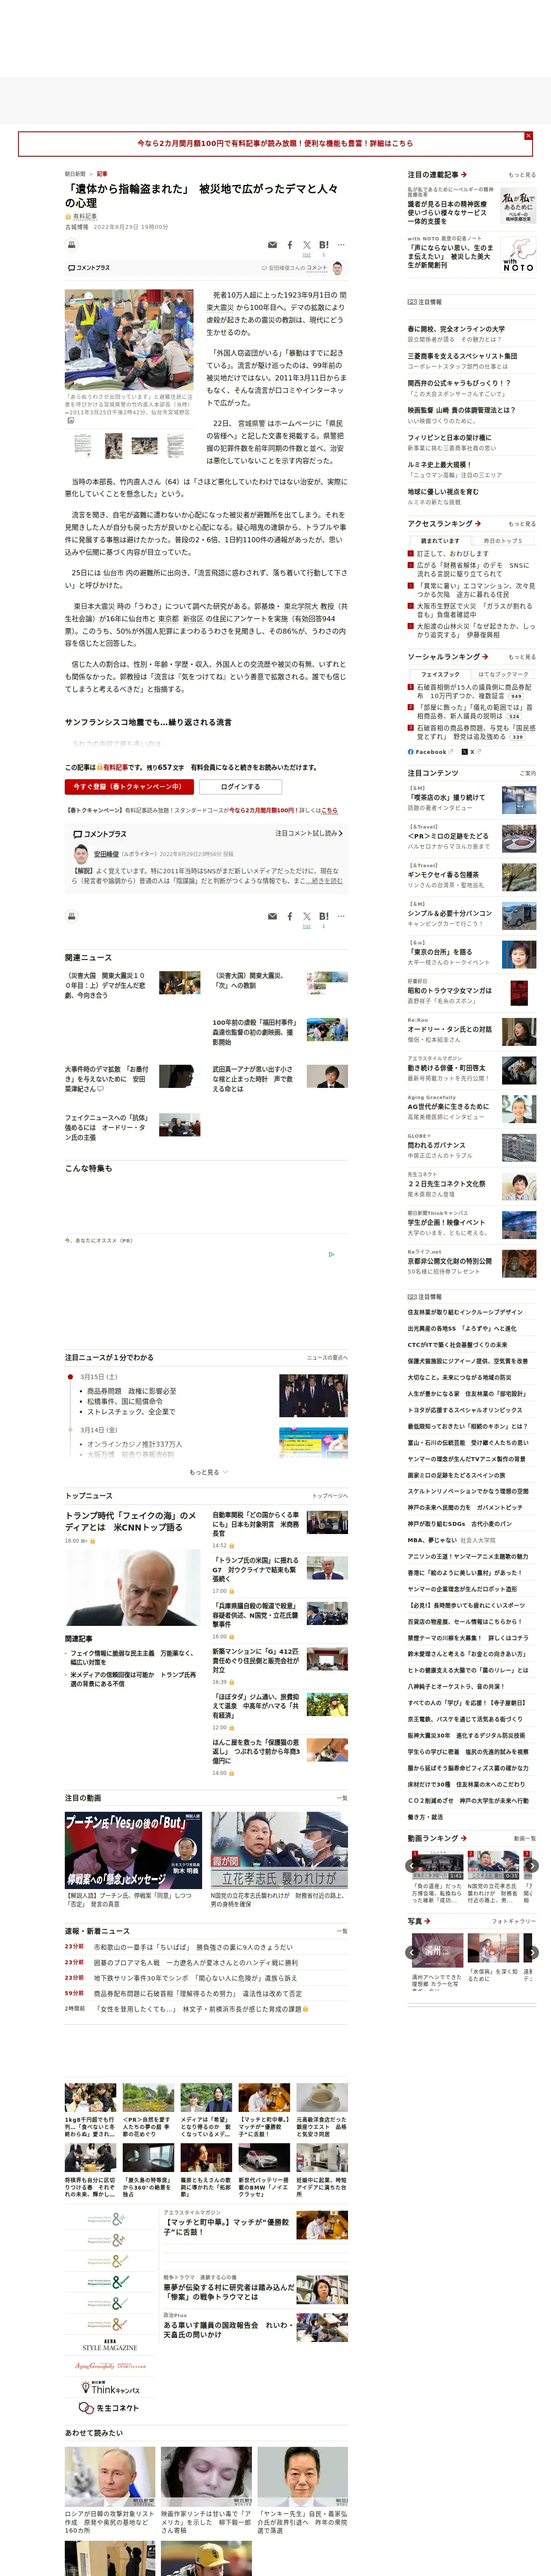Open ソーシャルランキング arrow heading

(447, 657)
